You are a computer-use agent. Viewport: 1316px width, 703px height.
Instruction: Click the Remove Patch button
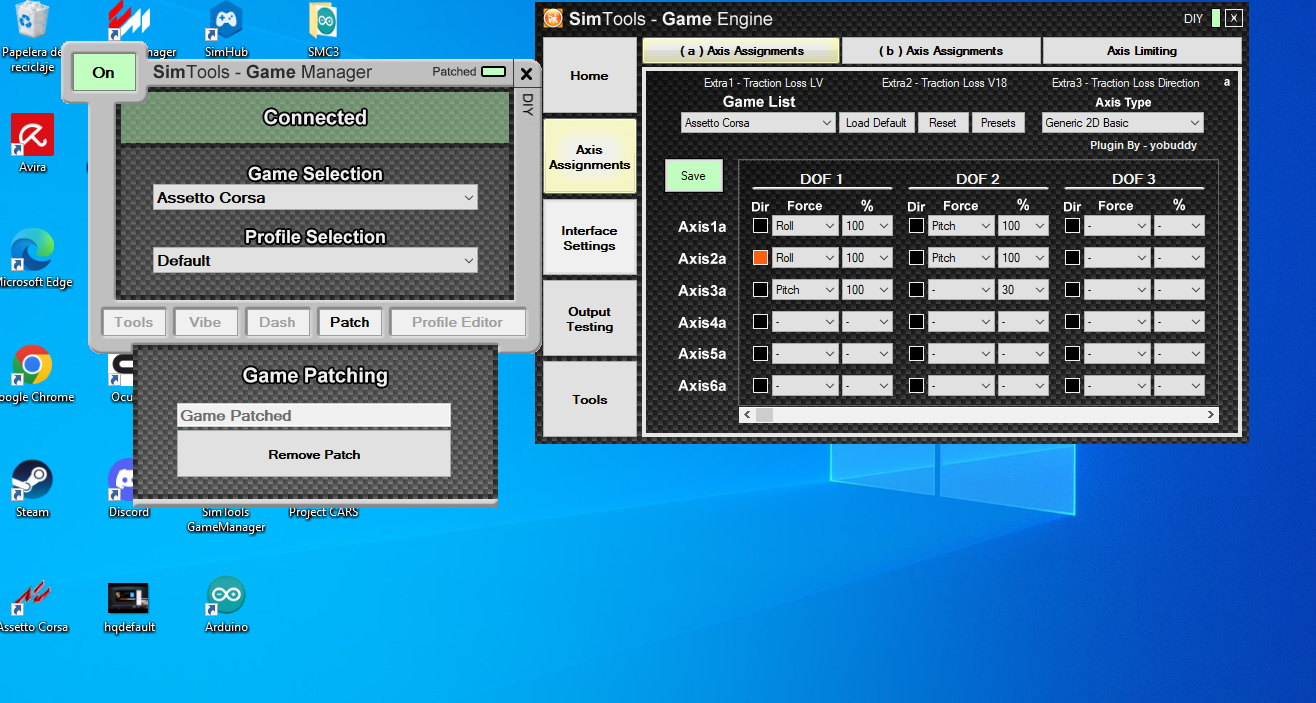[x=314, y=454]
